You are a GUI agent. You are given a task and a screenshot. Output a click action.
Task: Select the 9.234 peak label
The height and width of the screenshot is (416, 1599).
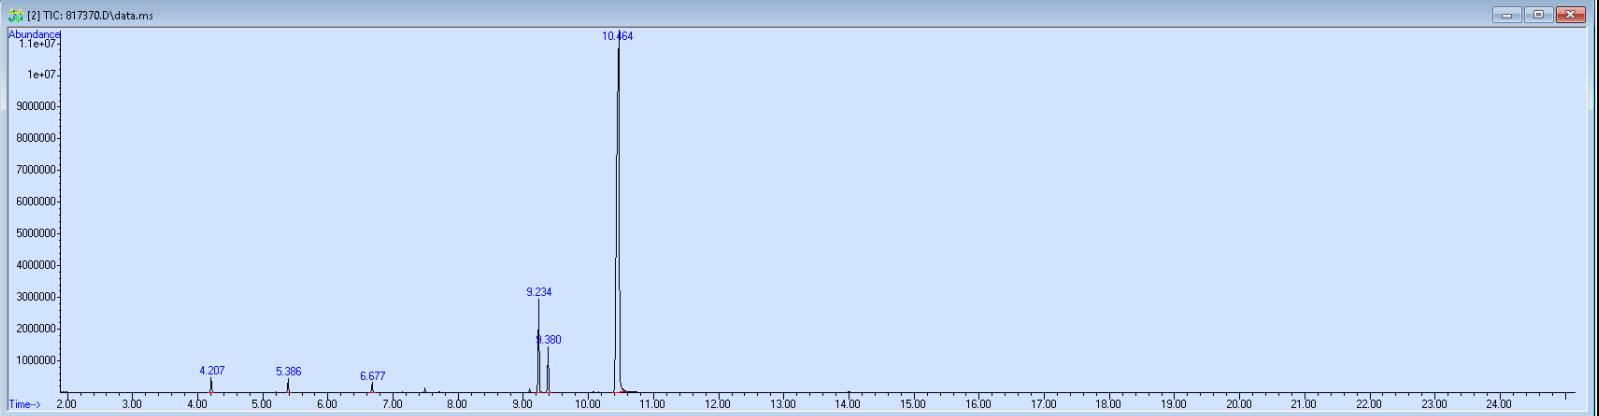point(539,292)
